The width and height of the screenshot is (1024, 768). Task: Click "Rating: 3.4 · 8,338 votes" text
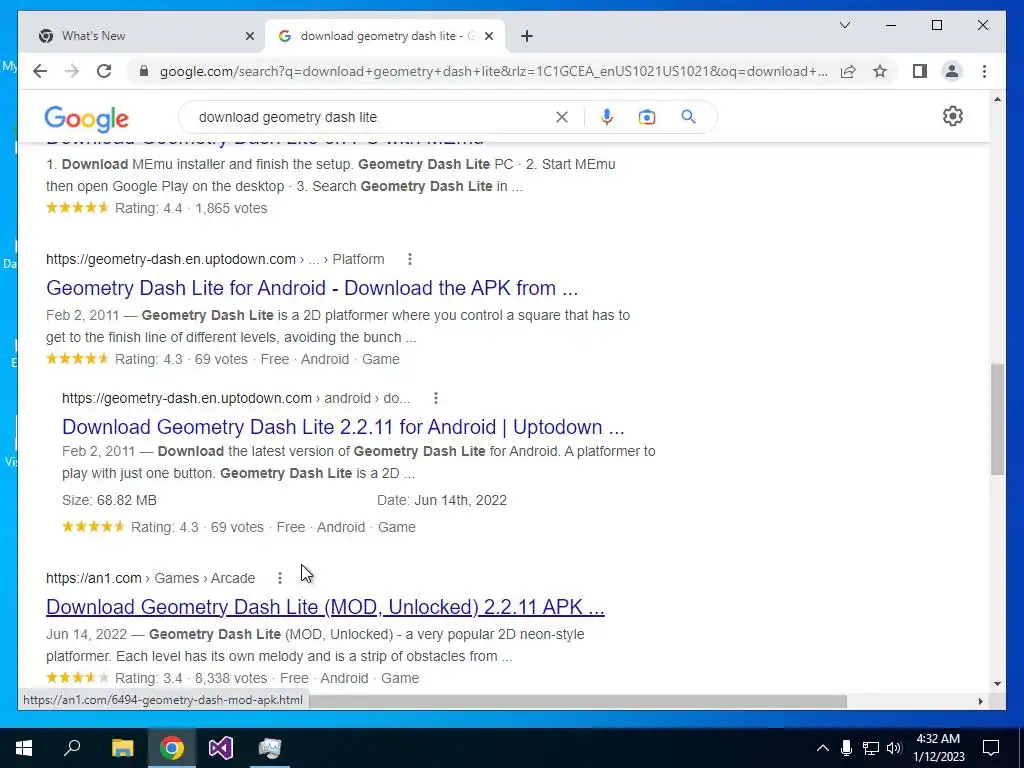(x=191, y=678)
